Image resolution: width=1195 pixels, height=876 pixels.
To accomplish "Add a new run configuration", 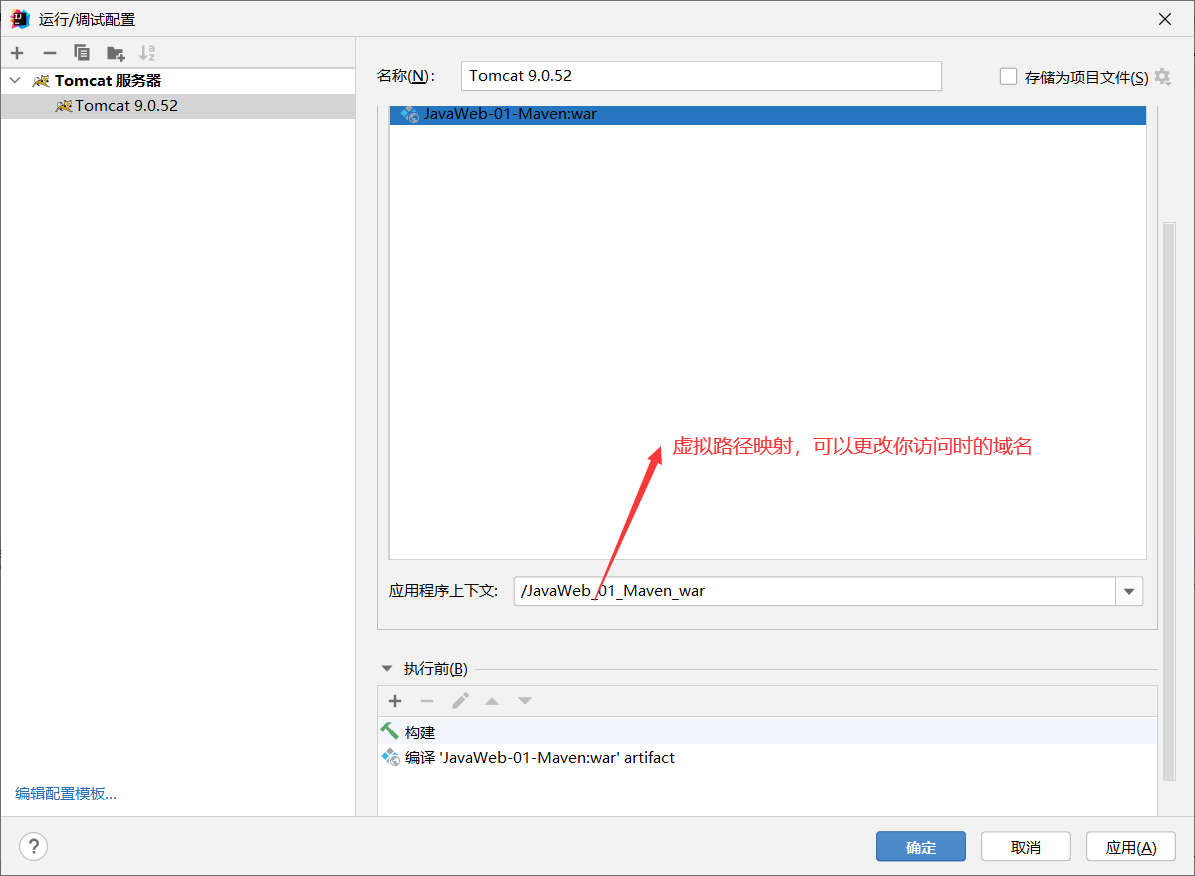I will click(x=18, y=53).
